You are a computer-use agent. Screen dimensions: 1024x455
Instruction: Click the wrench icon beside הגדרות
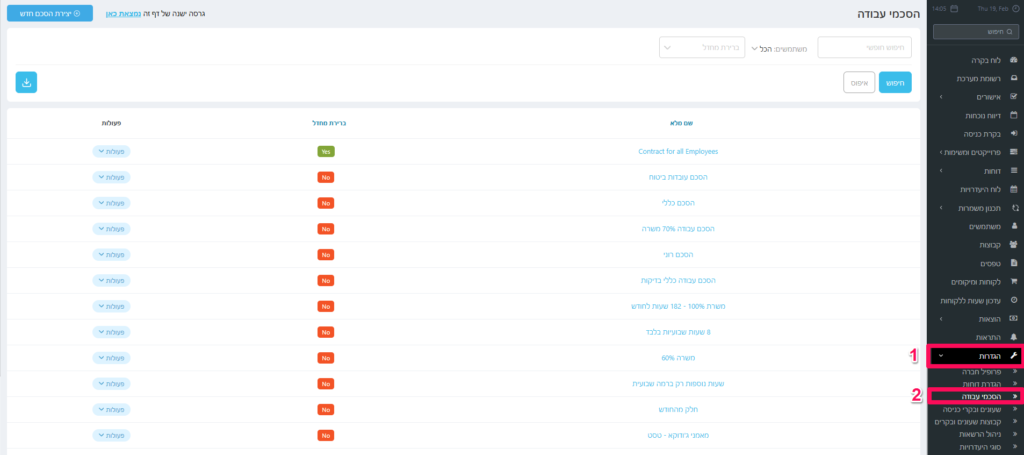tap(1014, 355)
